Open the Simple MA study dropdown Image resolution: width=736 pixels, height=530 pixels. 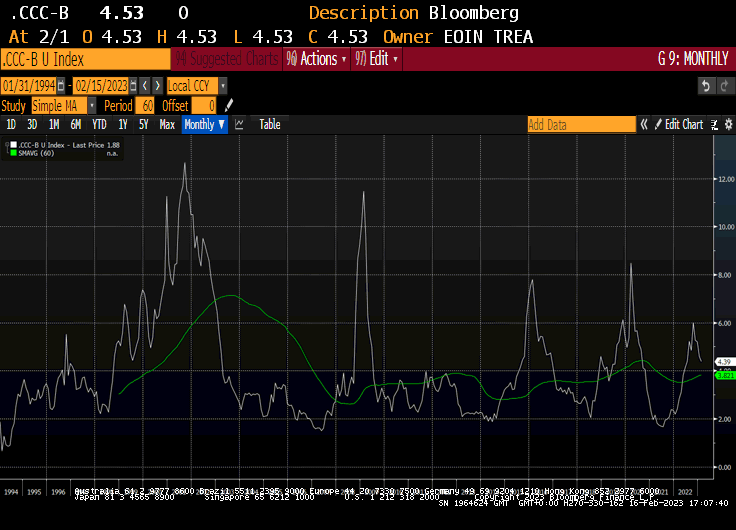pyautogui.click(x=92, y=105)
